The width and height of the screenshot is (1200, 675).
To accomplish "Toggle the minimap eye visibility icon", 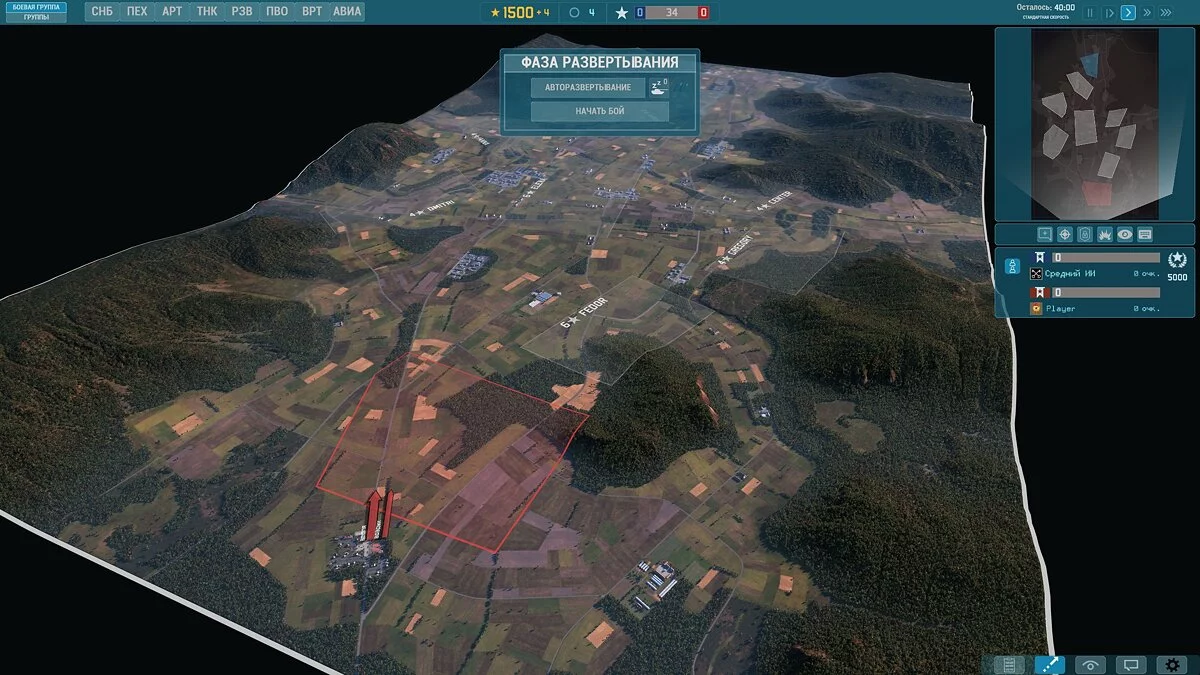I will coord(1125,234).
